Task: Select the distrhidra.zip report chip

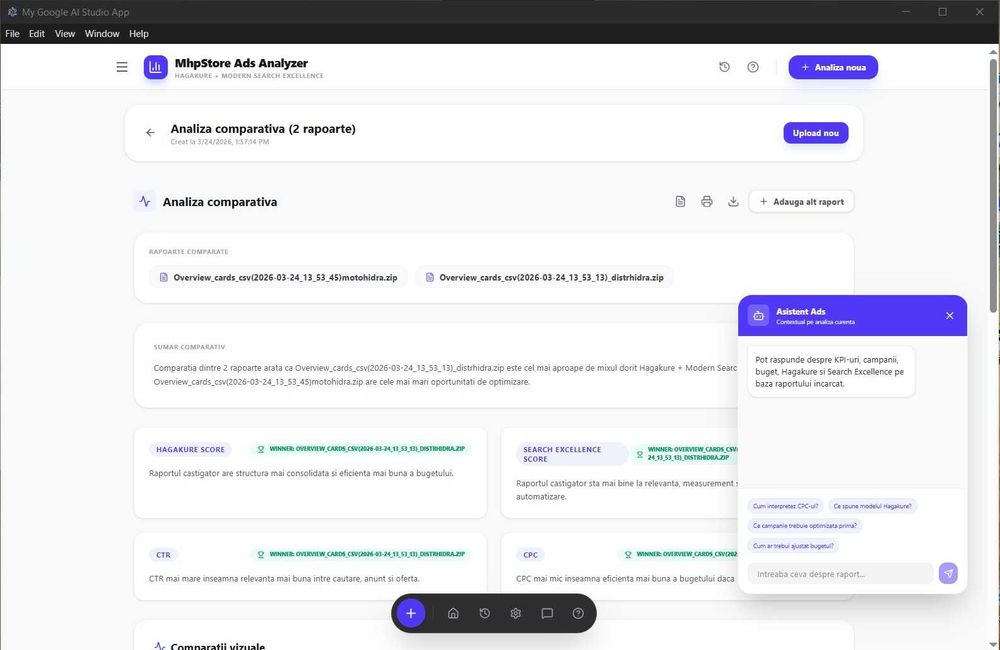Action: (544, 277)
